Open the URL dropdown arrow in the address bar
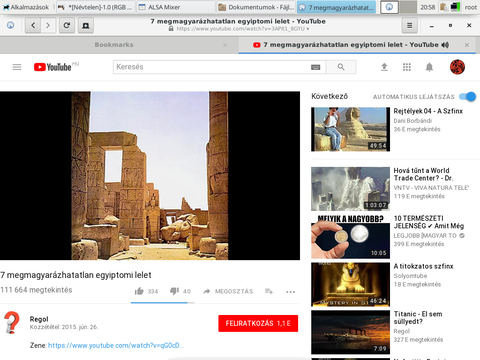Screen dimensions: 480x360 (x=308, y=29)
